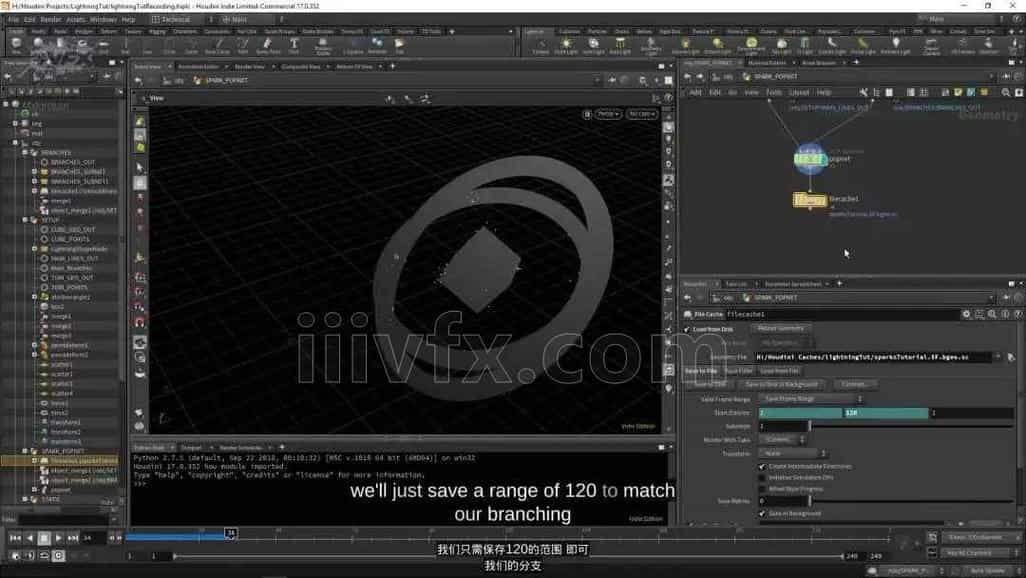
Task: Toggle the Load from Disk checkbox
Action: [686, 329]
